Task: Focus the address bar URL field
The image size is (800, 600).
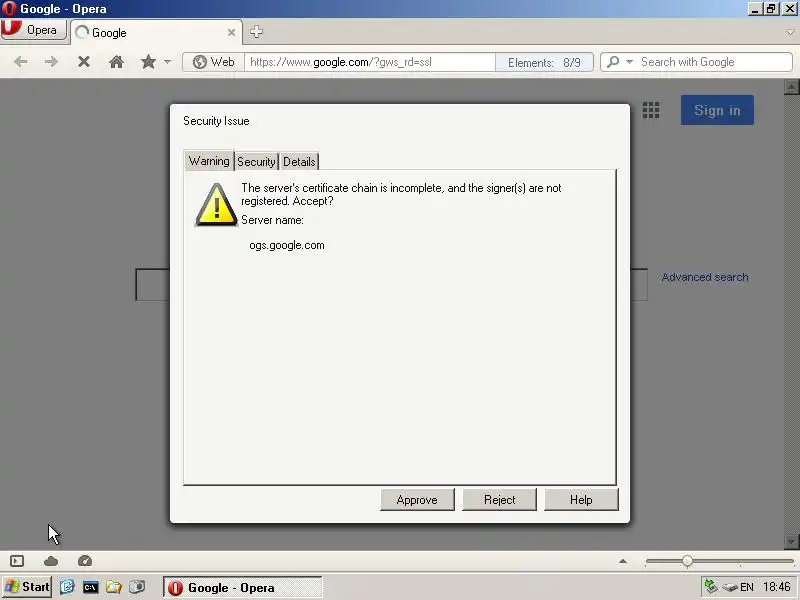Action: click(369, 62)
